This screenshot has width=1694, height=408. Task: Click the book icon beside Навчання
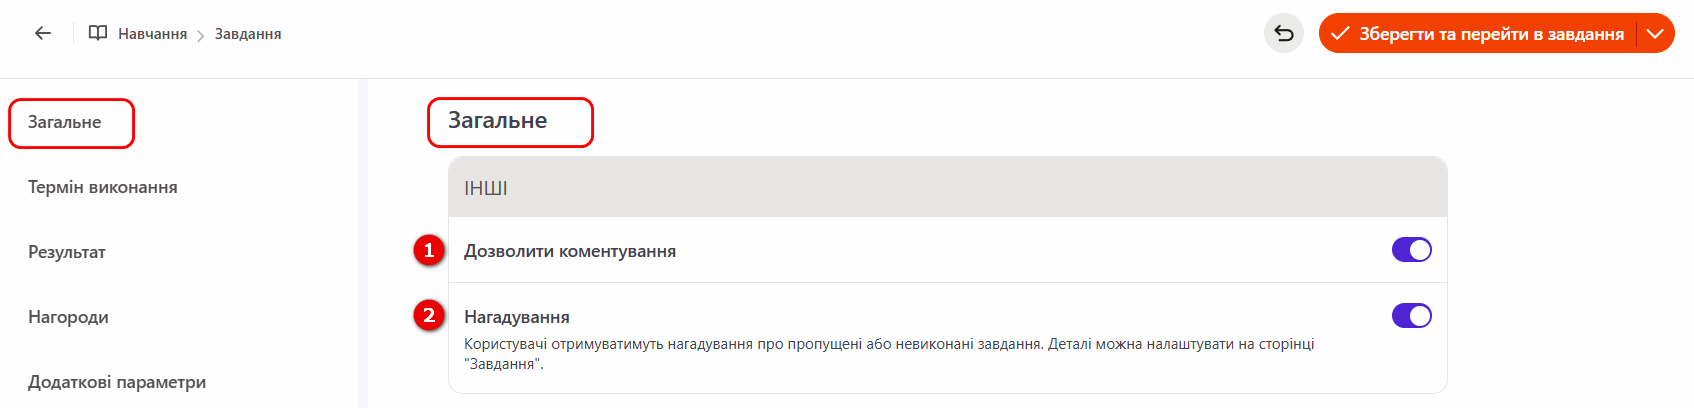point(98,33)
